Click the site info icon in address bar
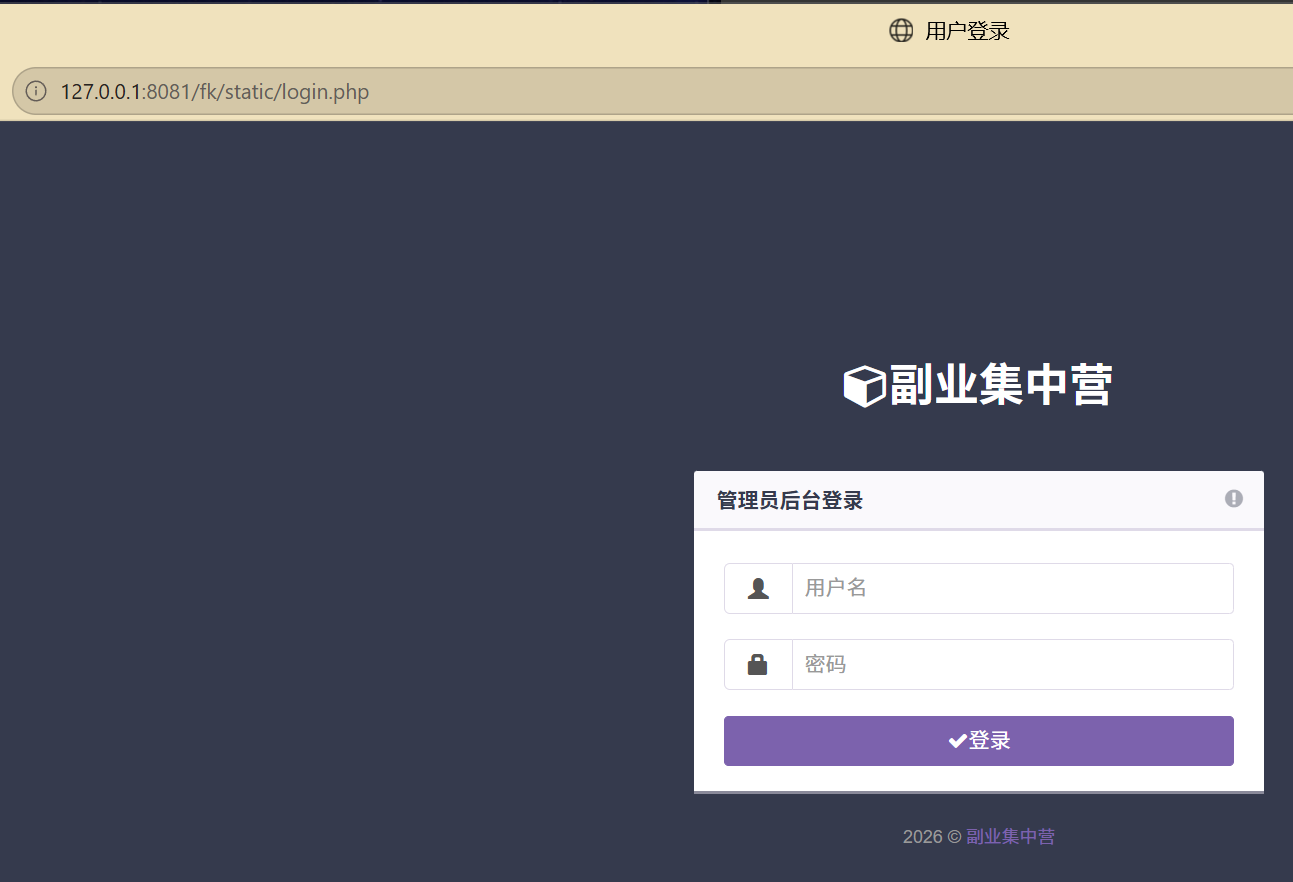Image resolution: width=1293 pixels, height=882 pixels. [36, 92]
